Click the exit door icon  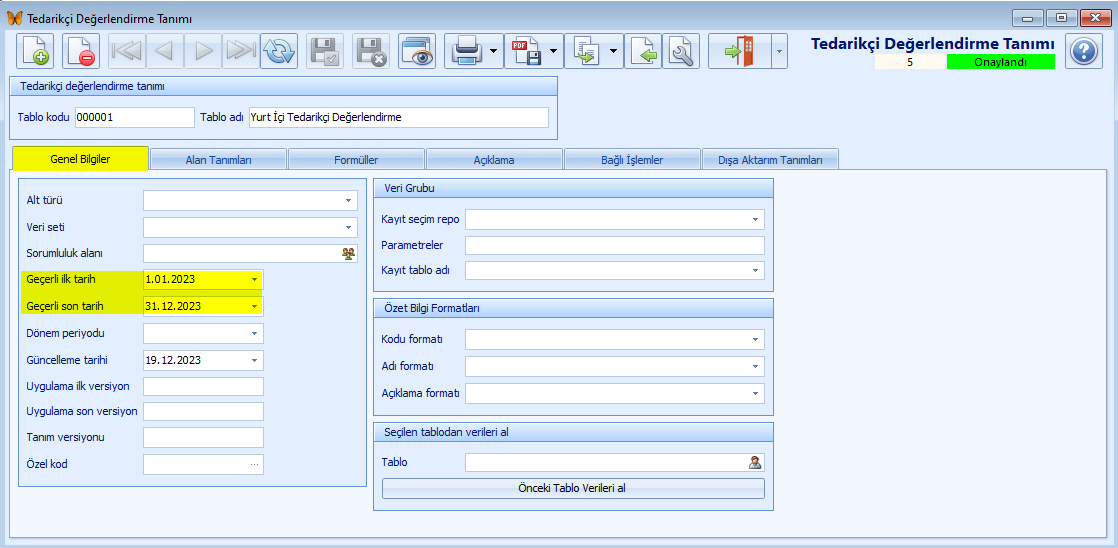[738, 51]
